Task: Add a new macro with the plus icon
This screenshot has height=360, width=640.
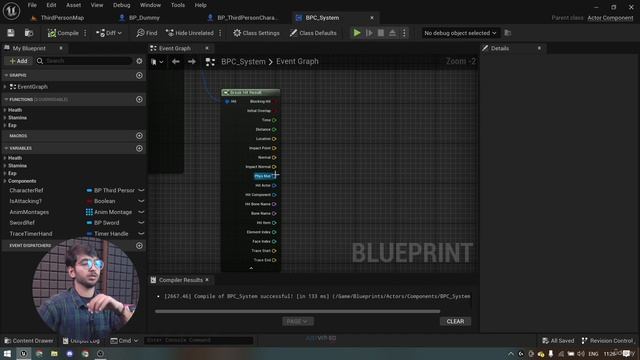Action: (139, 136)
